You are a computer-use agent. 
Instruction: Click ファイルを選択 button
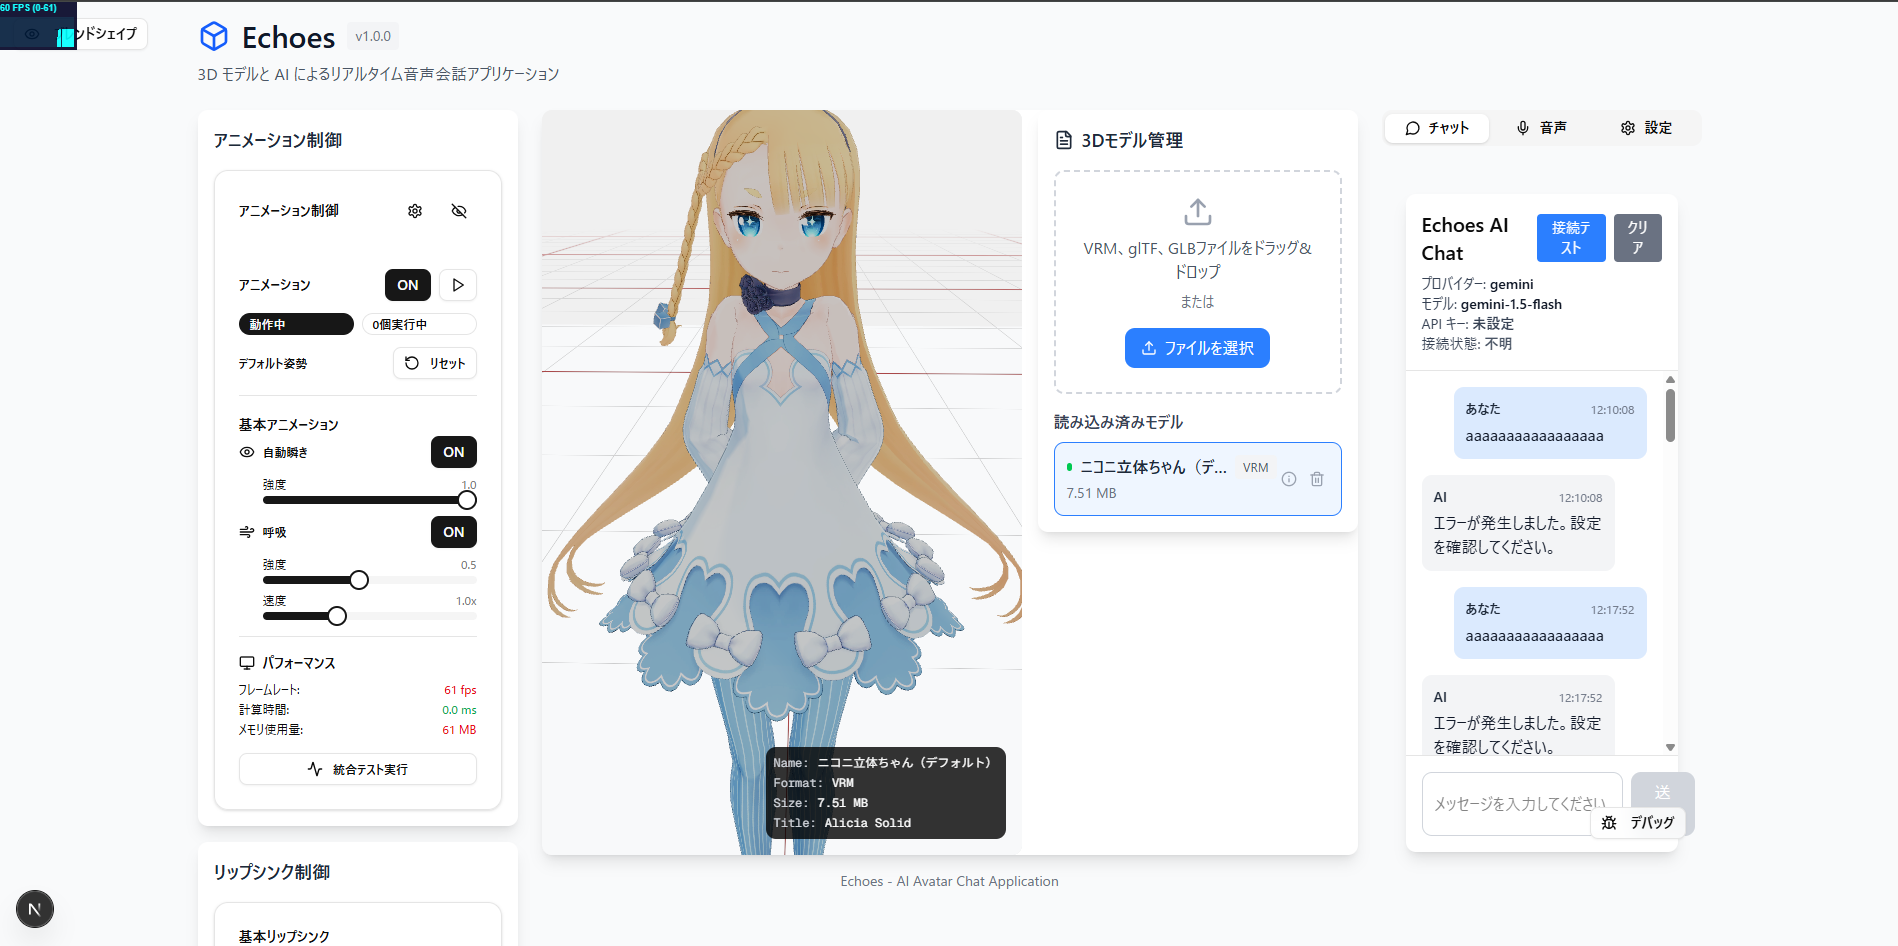pos(1197,348)
